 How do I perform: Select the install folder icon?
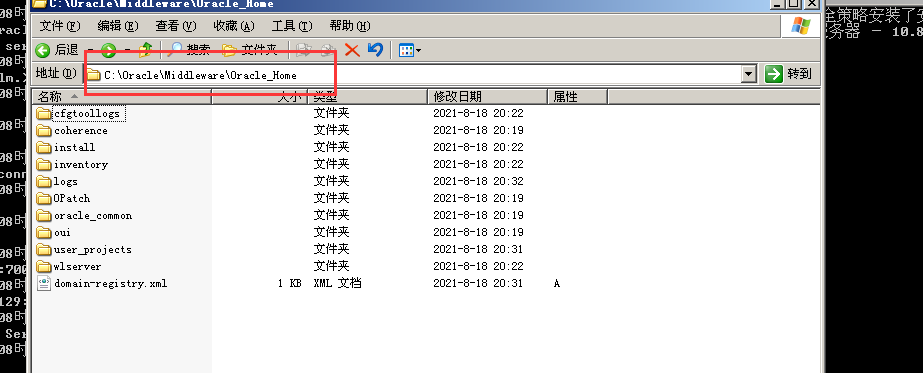coord(44,147)
